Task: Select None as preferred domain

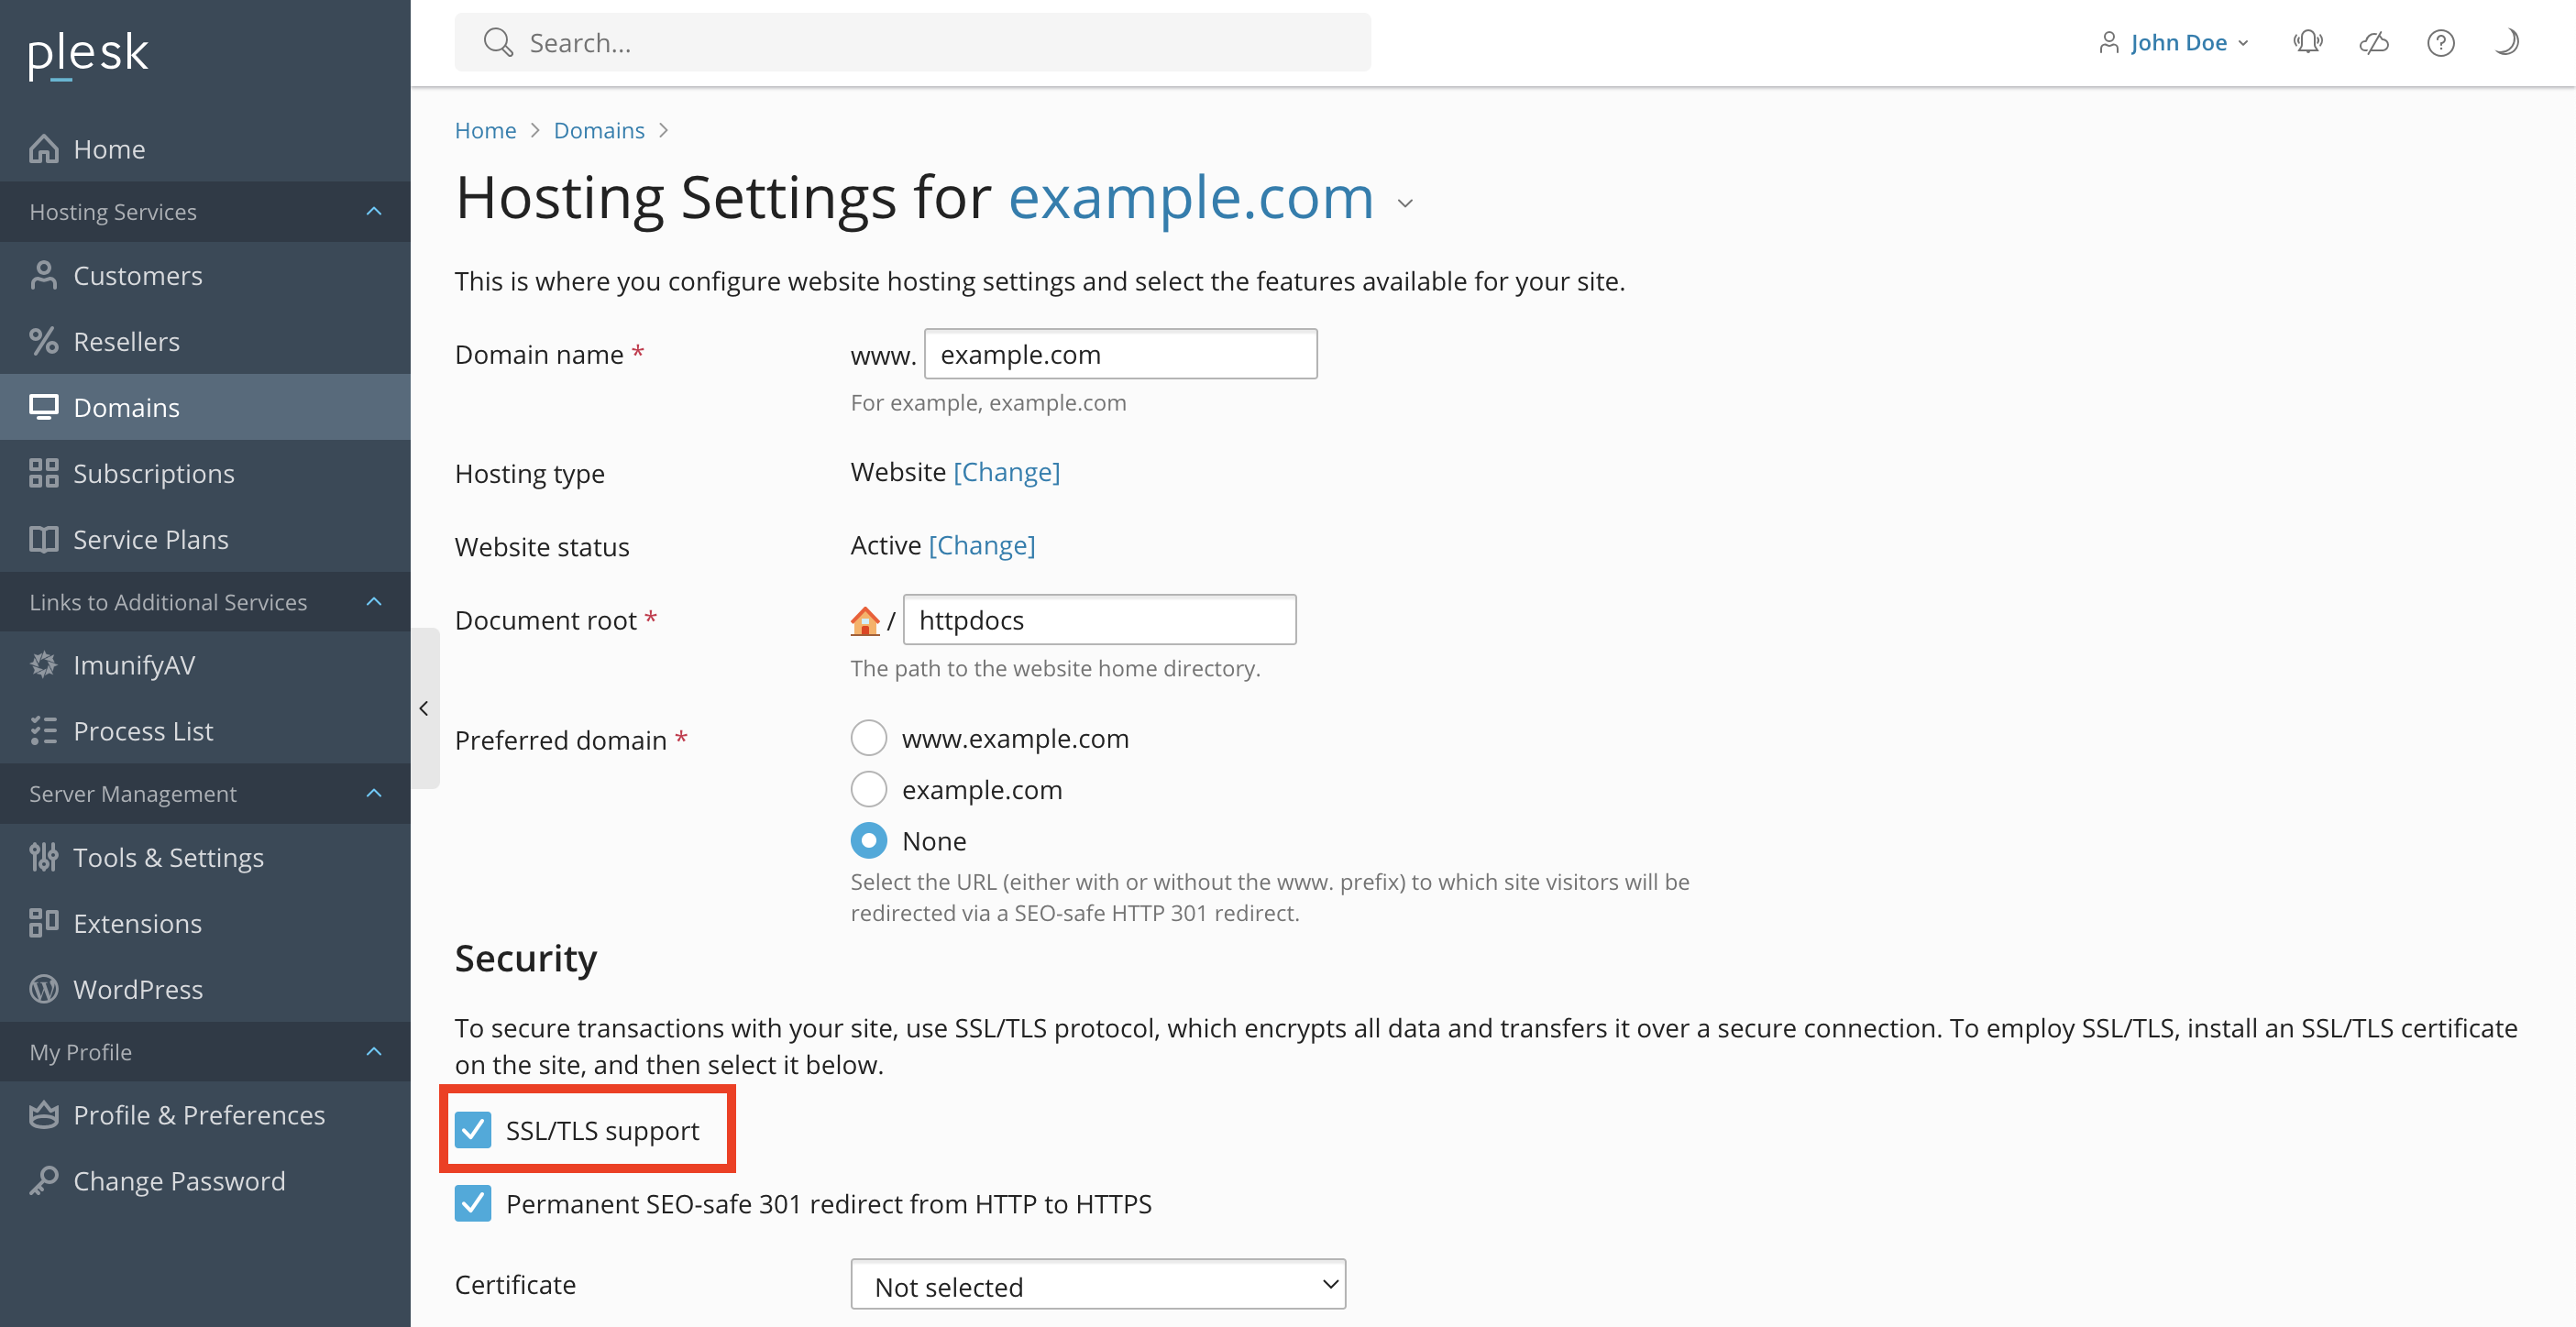Action: pyautogui.click(x=868, y=838)
